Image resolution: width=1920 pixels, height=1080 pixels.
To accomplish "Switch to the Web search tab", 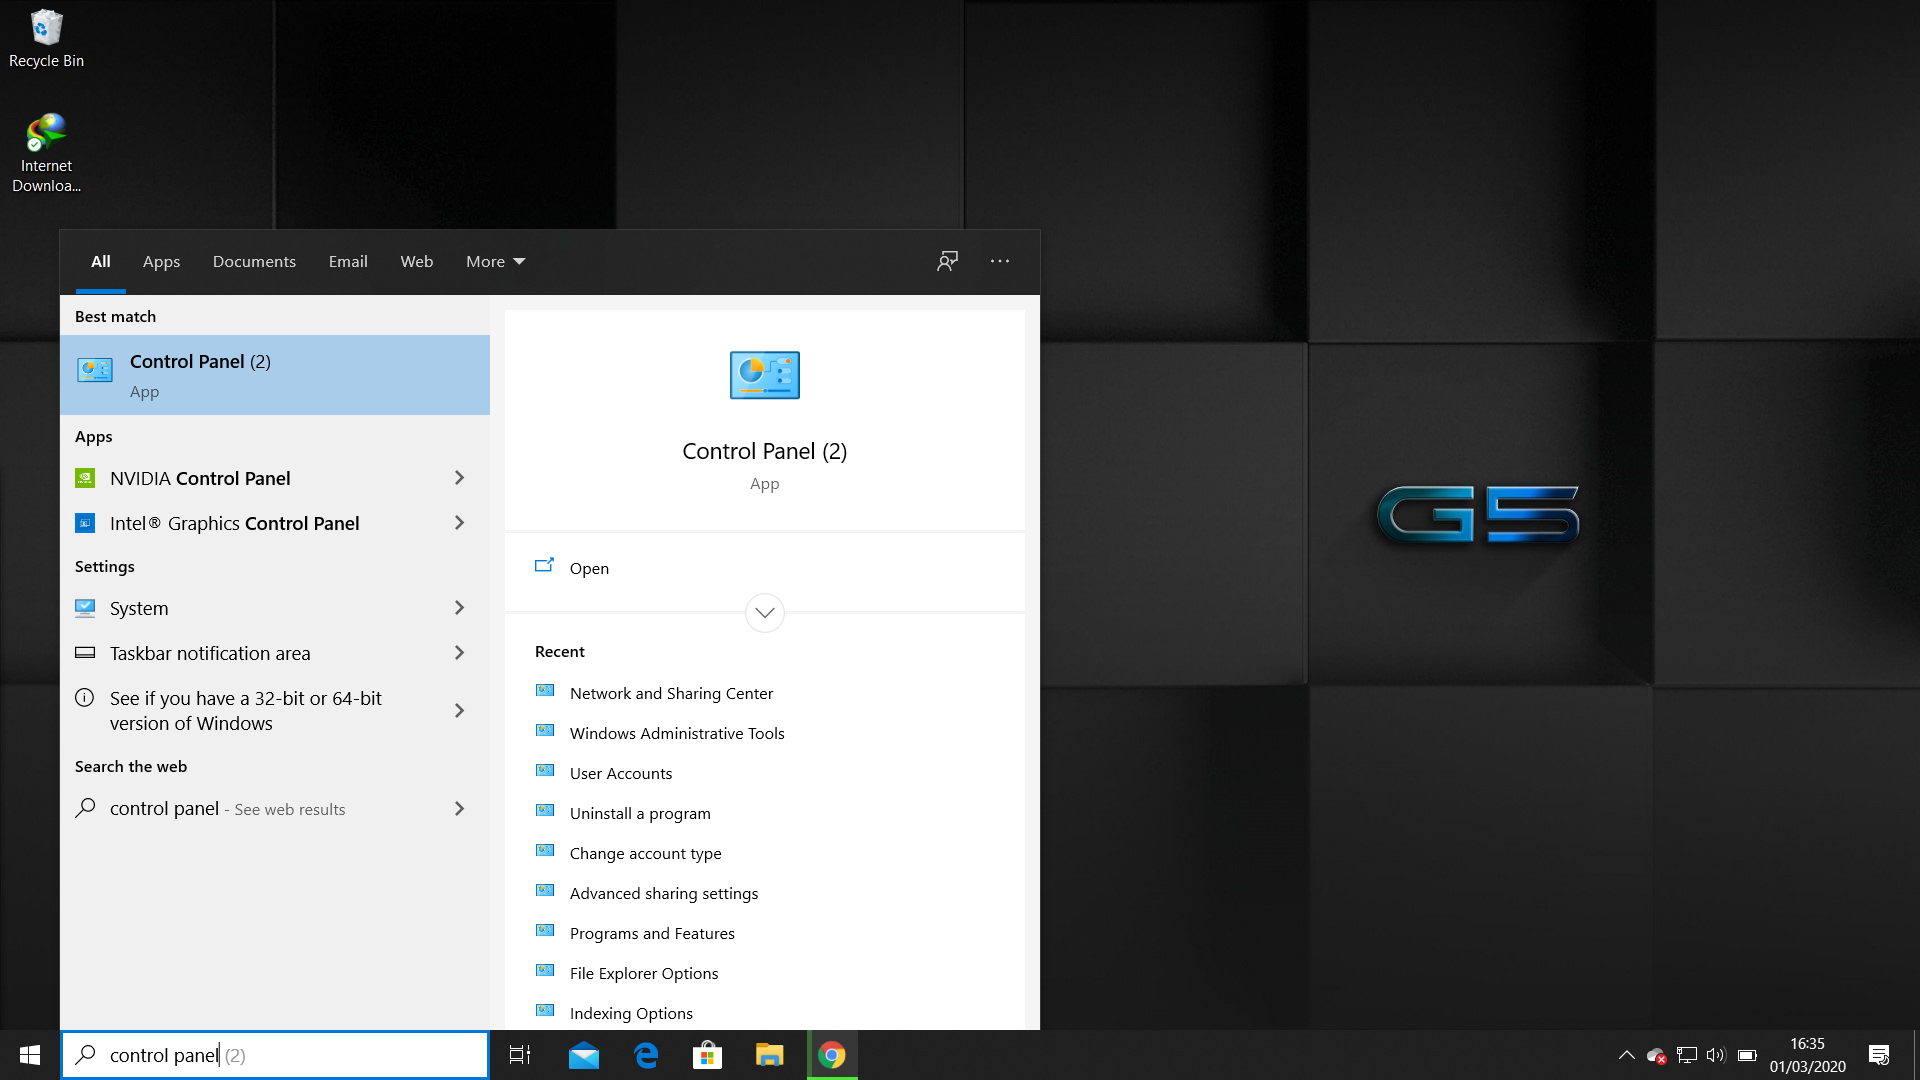I will [x=417, y=261].
